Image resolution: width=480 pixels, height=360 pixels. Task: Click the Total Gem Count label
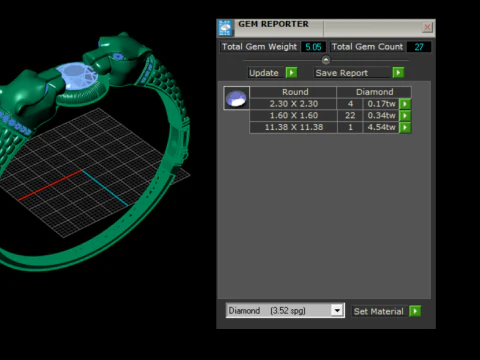[x=367, y=47]
